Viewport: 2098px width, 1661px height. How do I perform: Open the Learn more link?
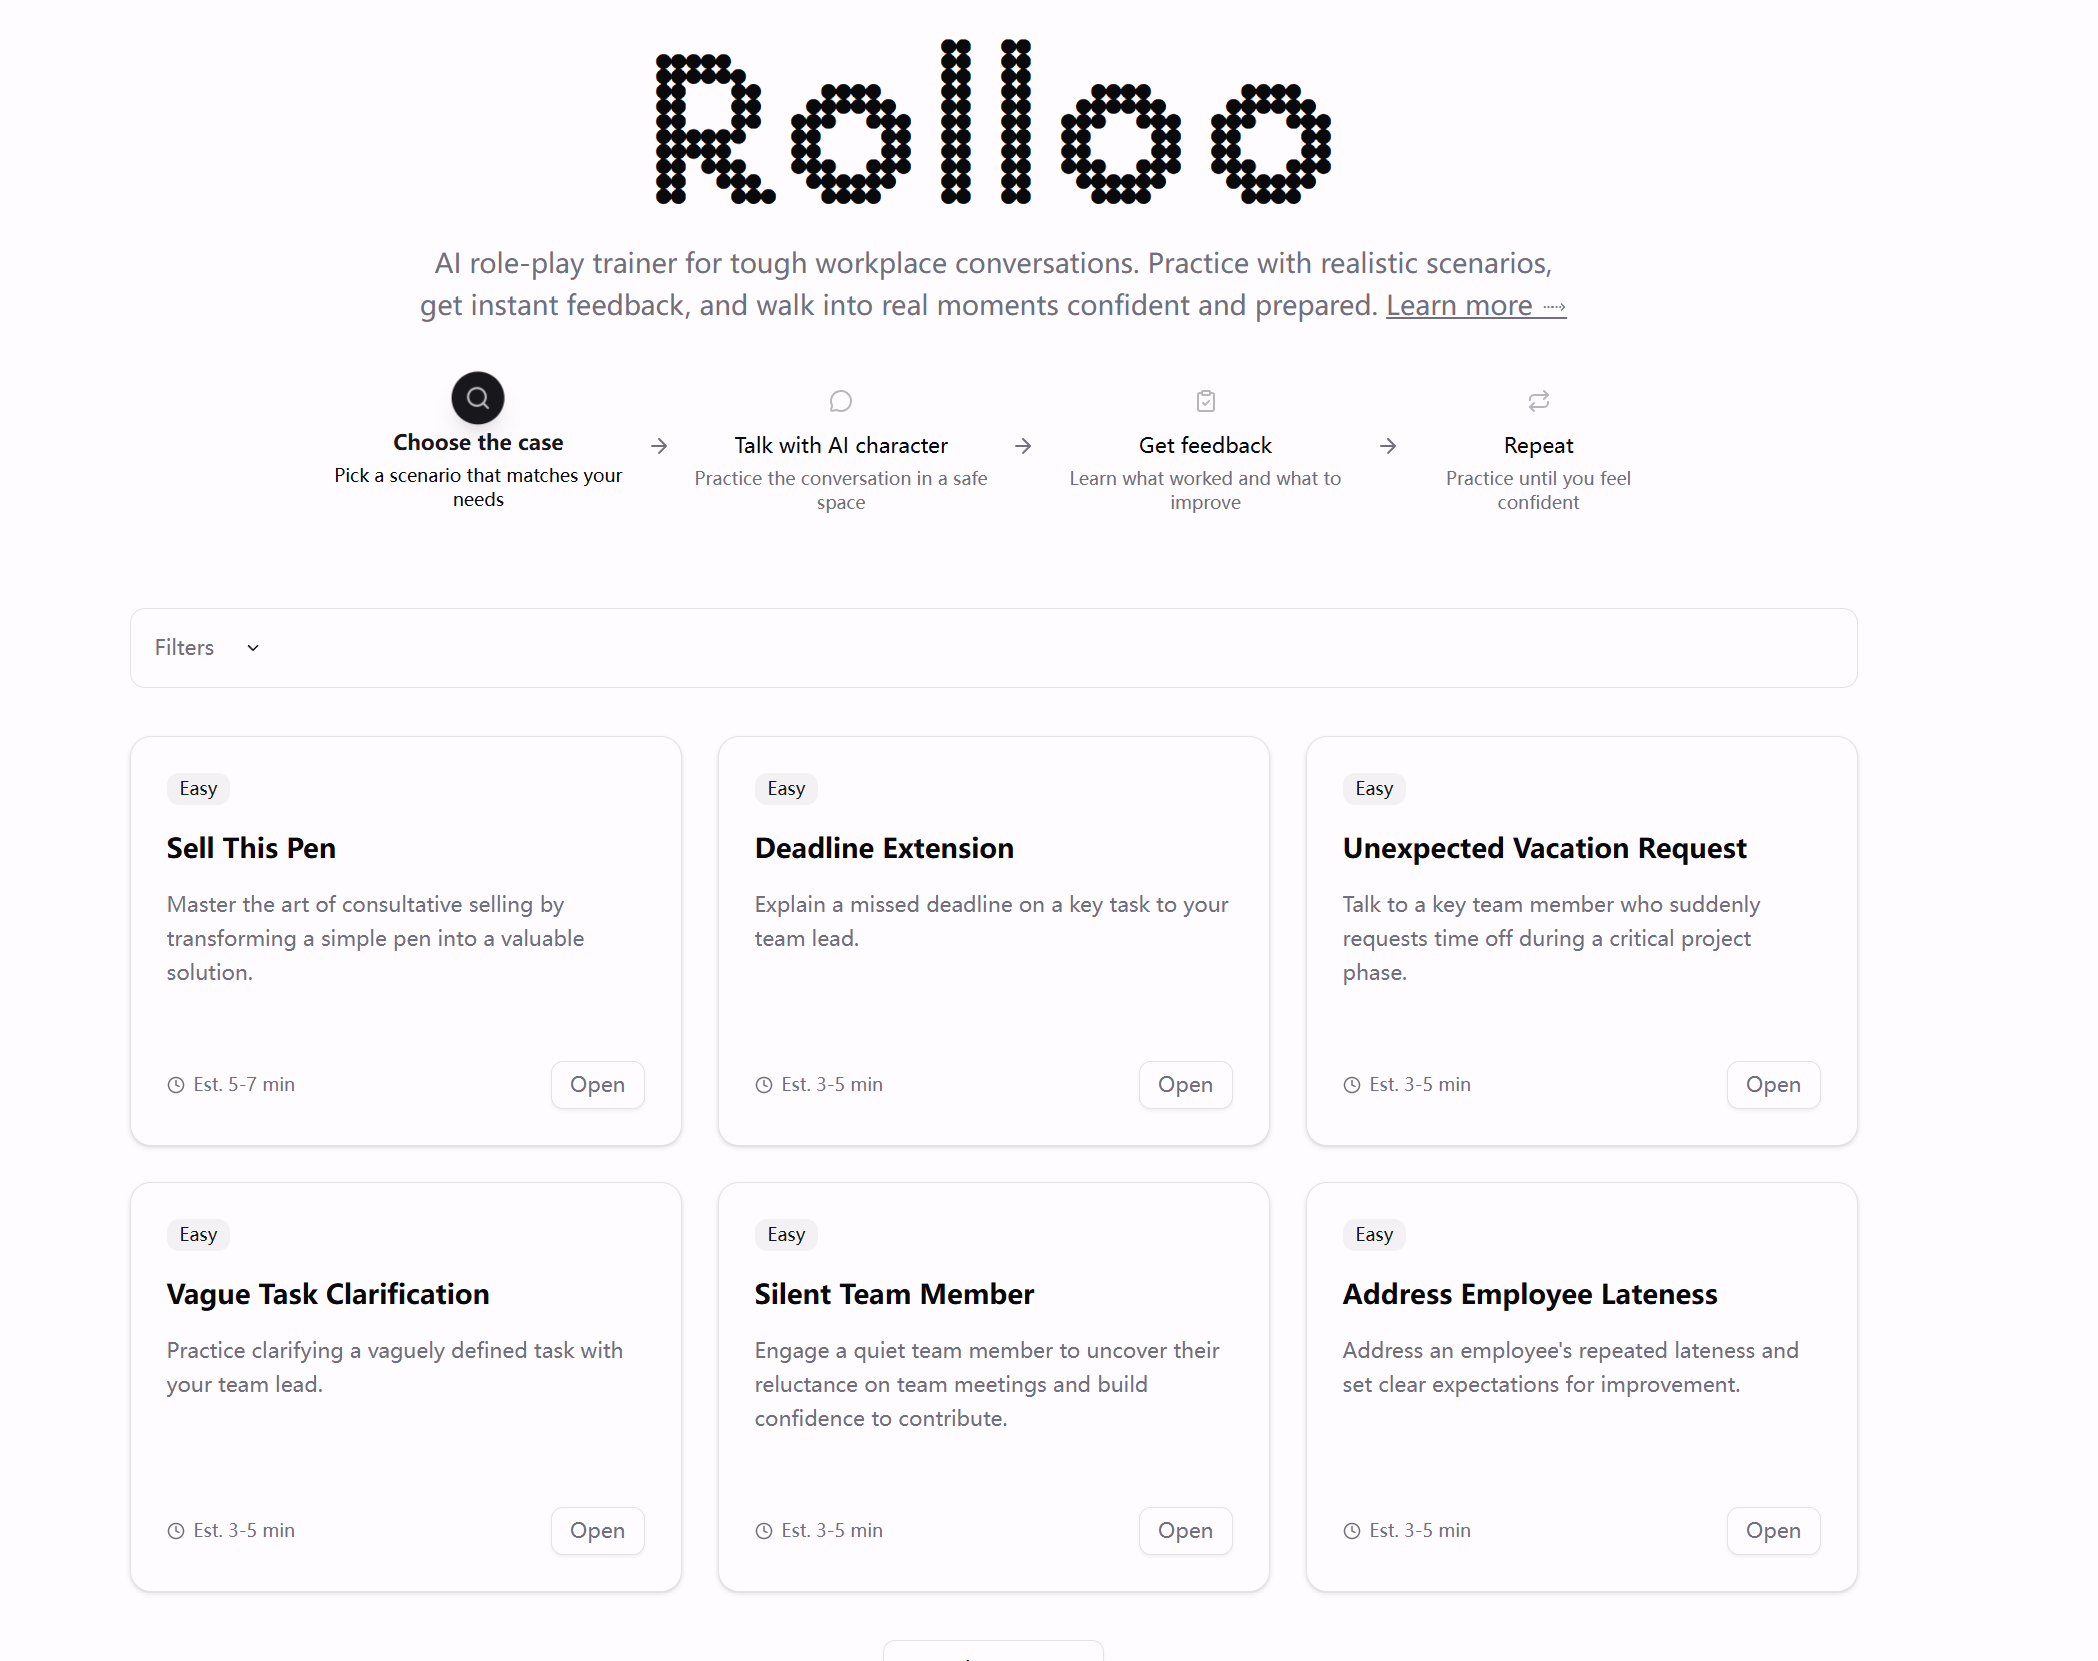tap(1475, 306)
